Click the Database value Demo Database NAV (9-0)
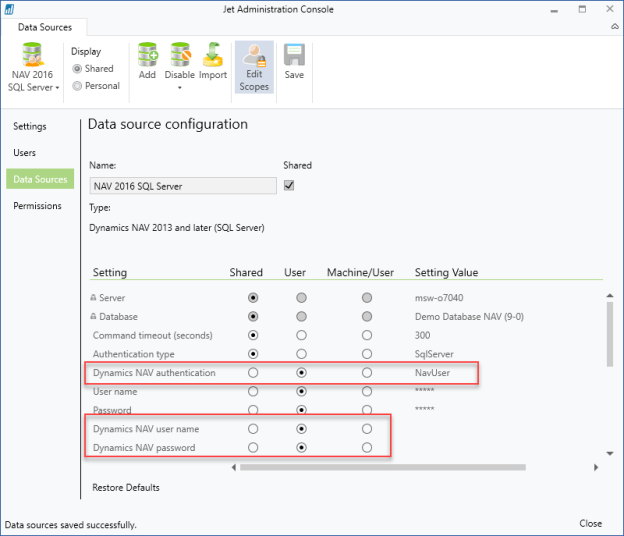The width and height of the screenshot is (624, 536). [469, 317]
